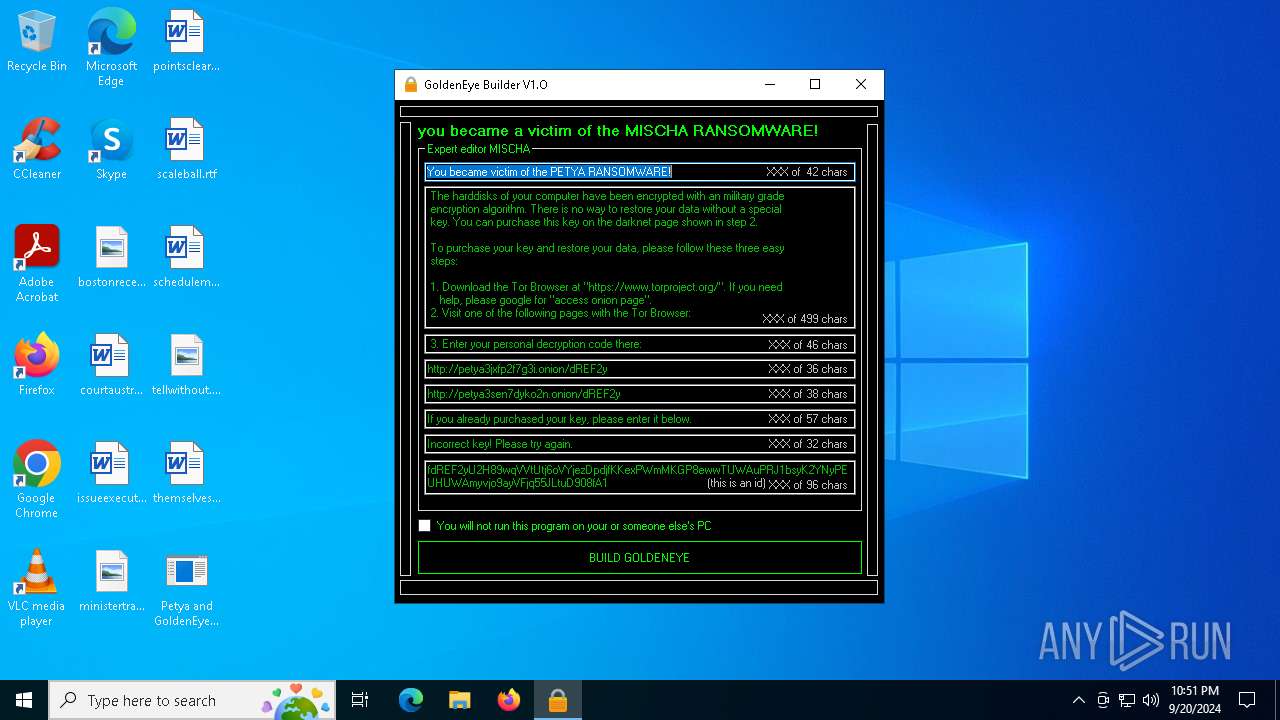Select the ministertra image file icon
The height and width of the screenshot is (720, 1280).
(111, 582)
